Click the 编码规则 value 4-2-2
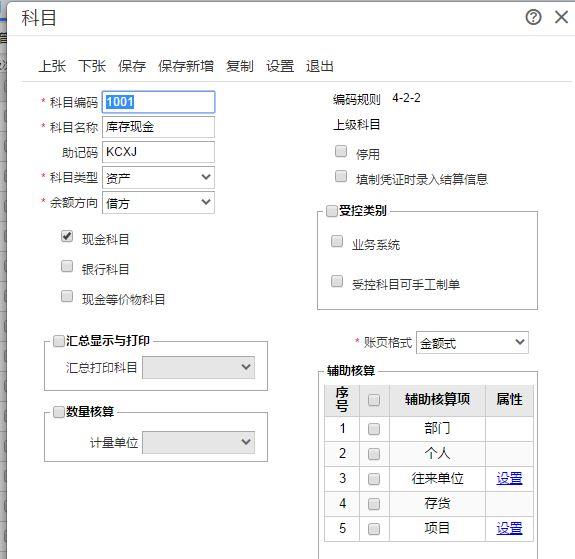This screenshot has height=559, width=575. pos(406,98)
